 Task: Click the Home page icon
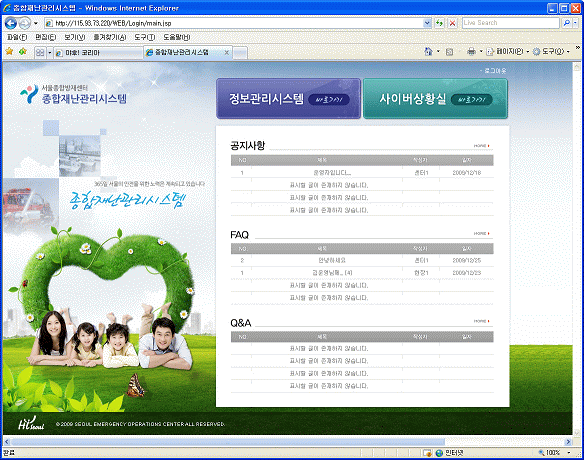tap(429, 51)
